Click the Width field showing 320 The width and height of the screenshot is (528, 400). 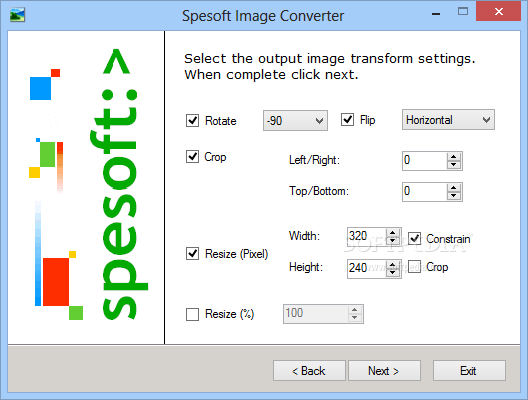tap(366, 237)
